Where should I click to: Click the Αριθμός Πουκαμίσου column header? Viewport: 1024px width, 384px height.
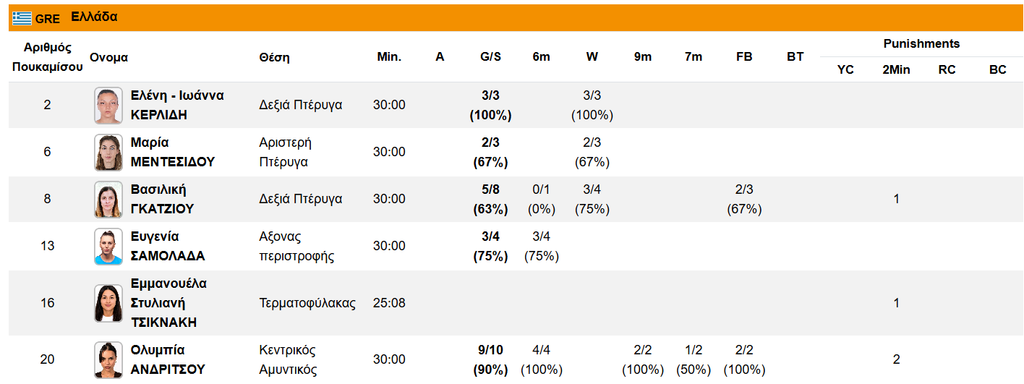pos(47,57)
